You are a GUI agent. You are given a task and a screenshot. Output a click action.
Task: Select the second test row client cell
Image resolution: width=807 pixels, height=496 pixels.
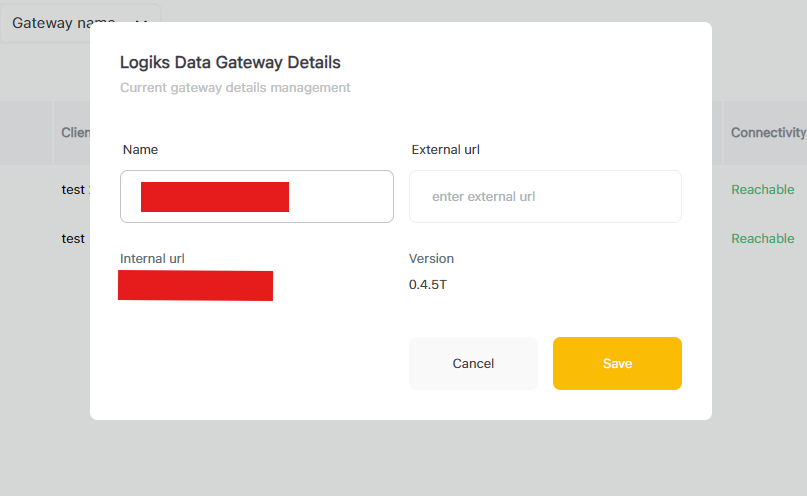point(73,238)
